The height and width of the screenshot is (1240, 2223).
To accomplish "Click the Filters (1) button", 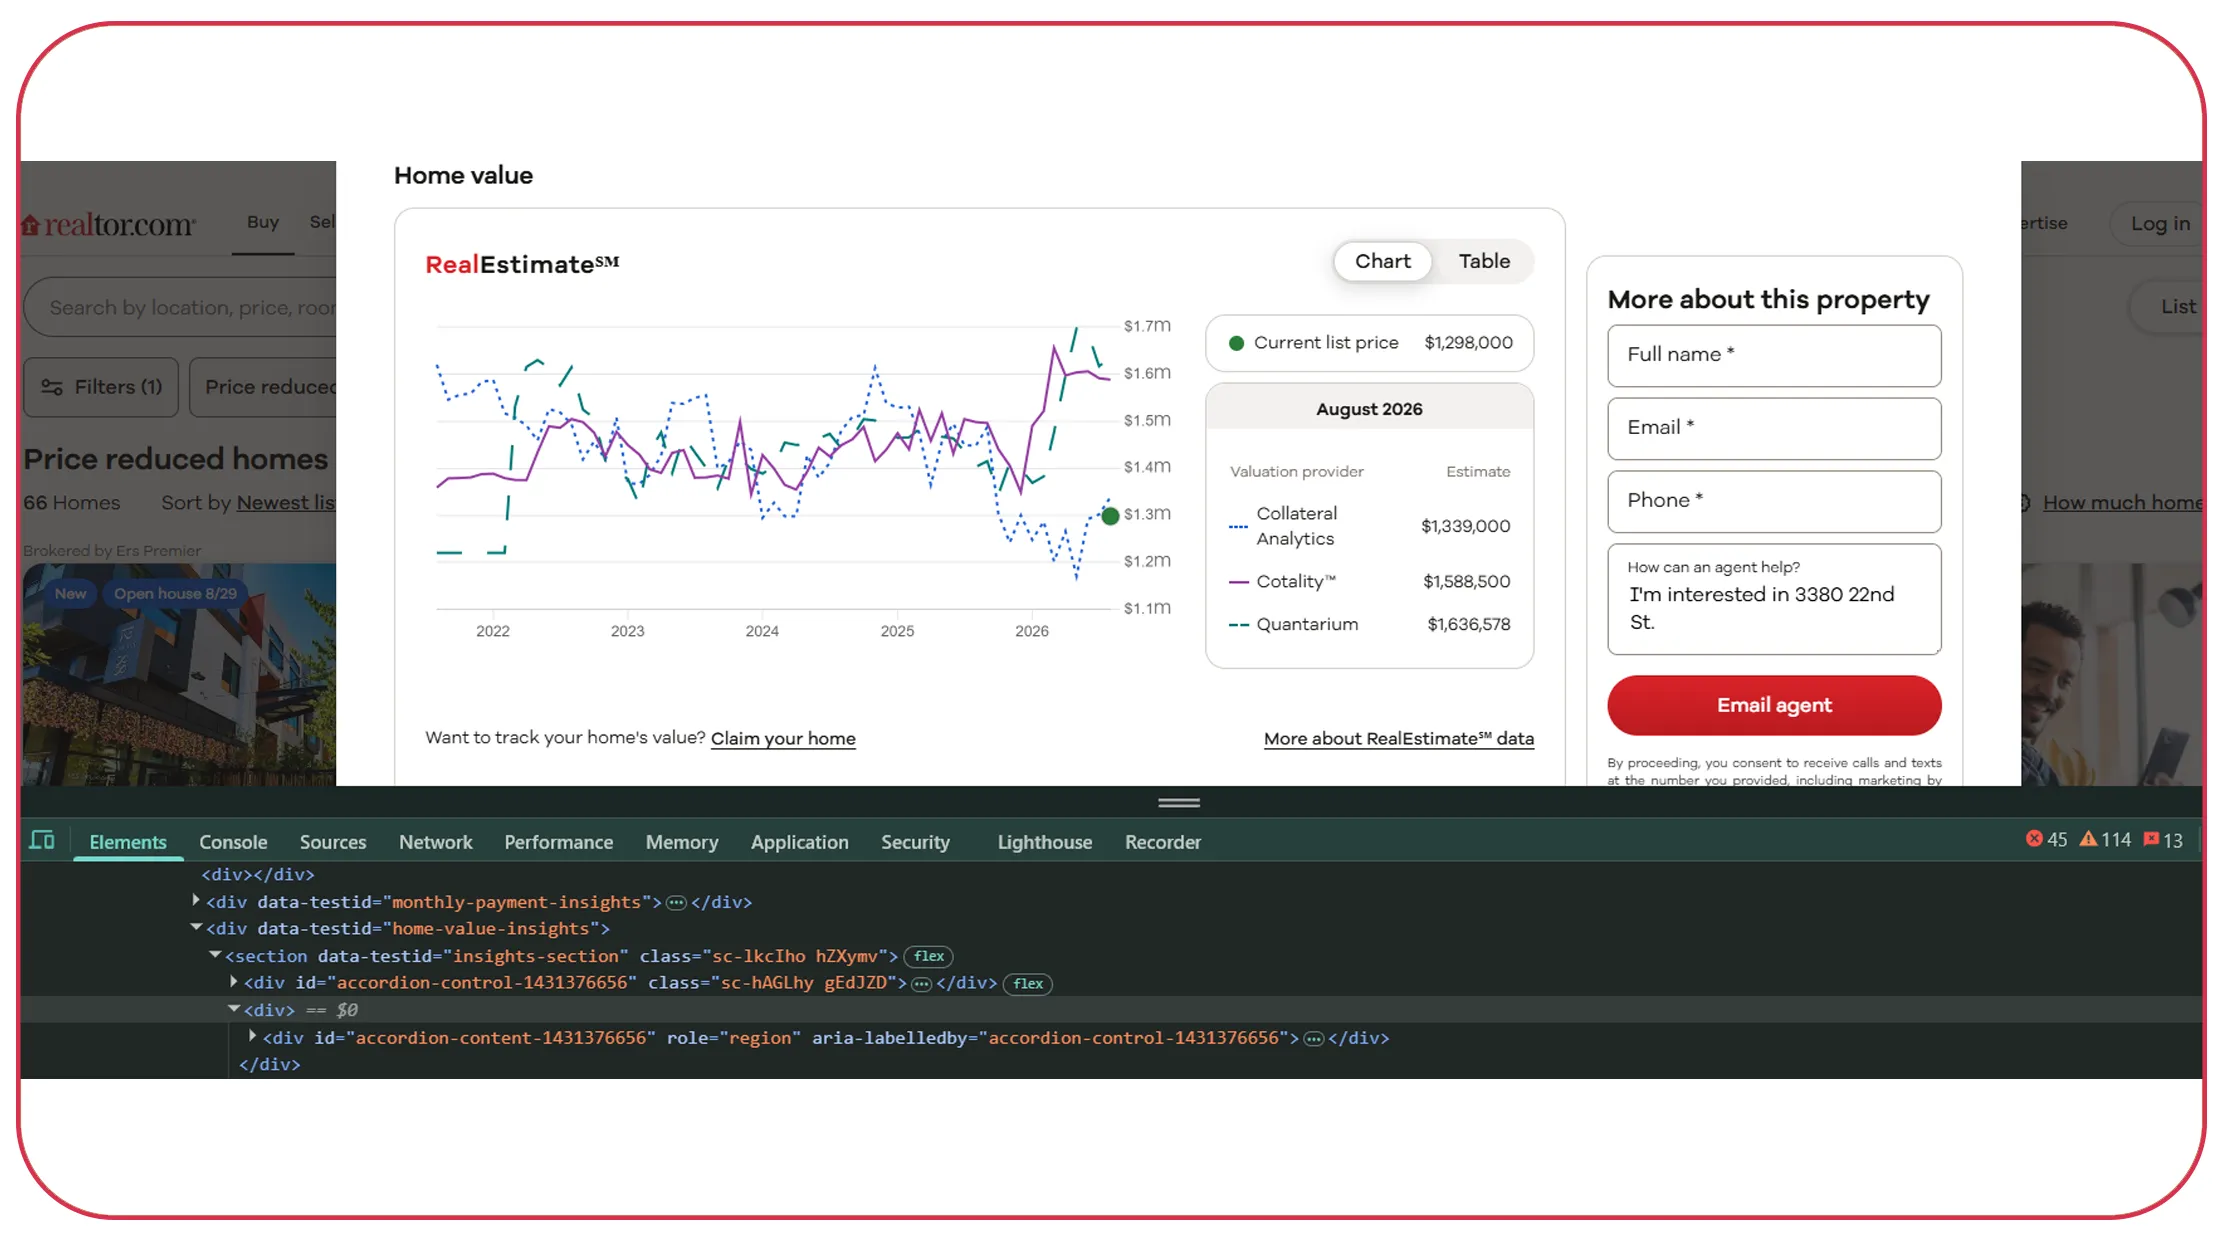I will 101,387.
